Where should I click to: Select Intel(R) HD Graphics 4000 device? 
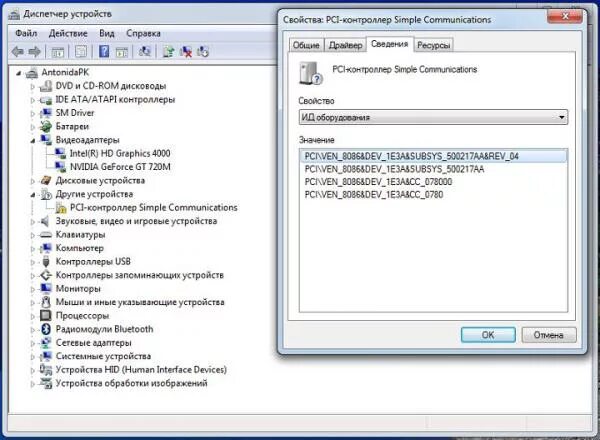coord(120,153)
